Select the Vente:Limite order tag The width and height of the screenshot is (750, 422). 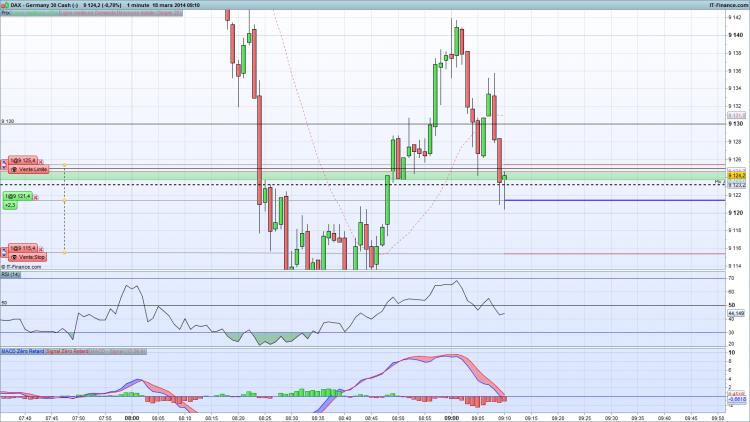click(29, 169)
